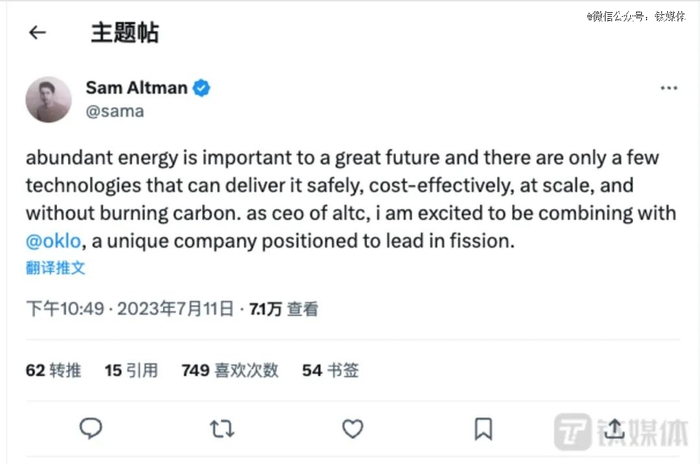Click the reply speech bubble icon
The image size is (700, 464).
point(91,429)
